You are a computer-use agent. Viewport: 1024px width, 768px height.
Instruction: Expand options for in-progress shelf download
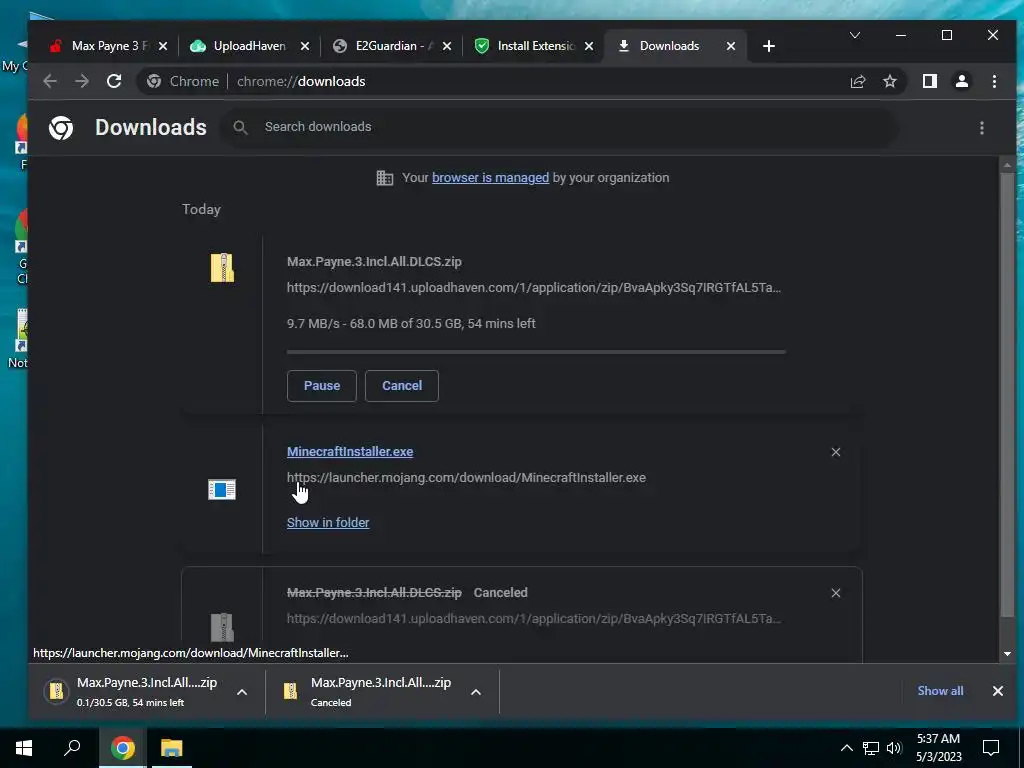[x=242, y=692]
